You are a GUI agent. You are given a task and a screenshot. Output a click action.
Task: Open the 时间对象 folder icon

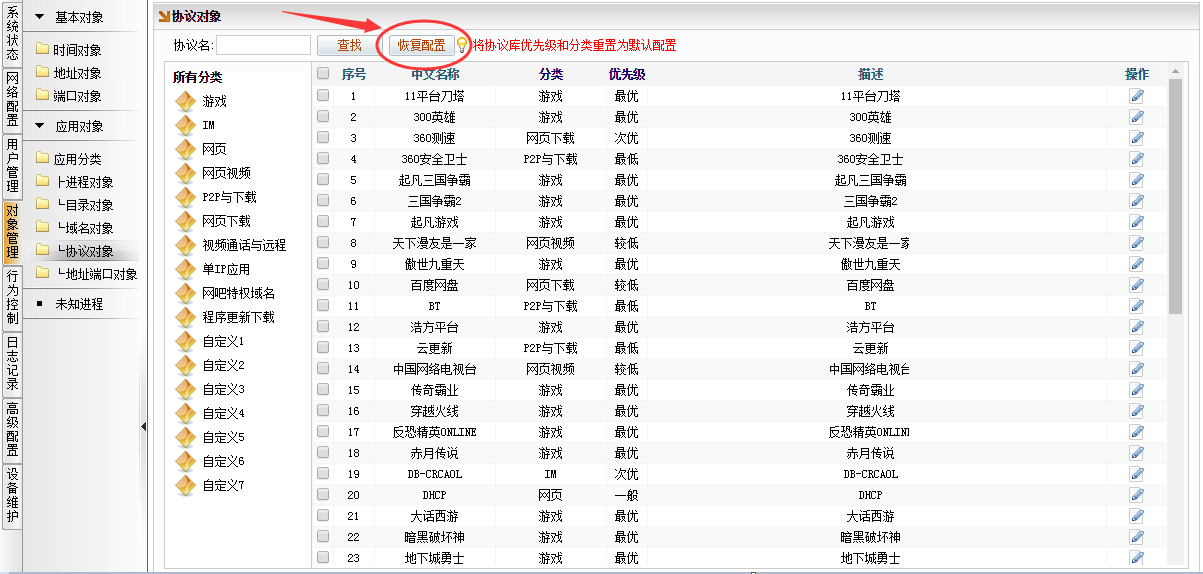[42, 50]
